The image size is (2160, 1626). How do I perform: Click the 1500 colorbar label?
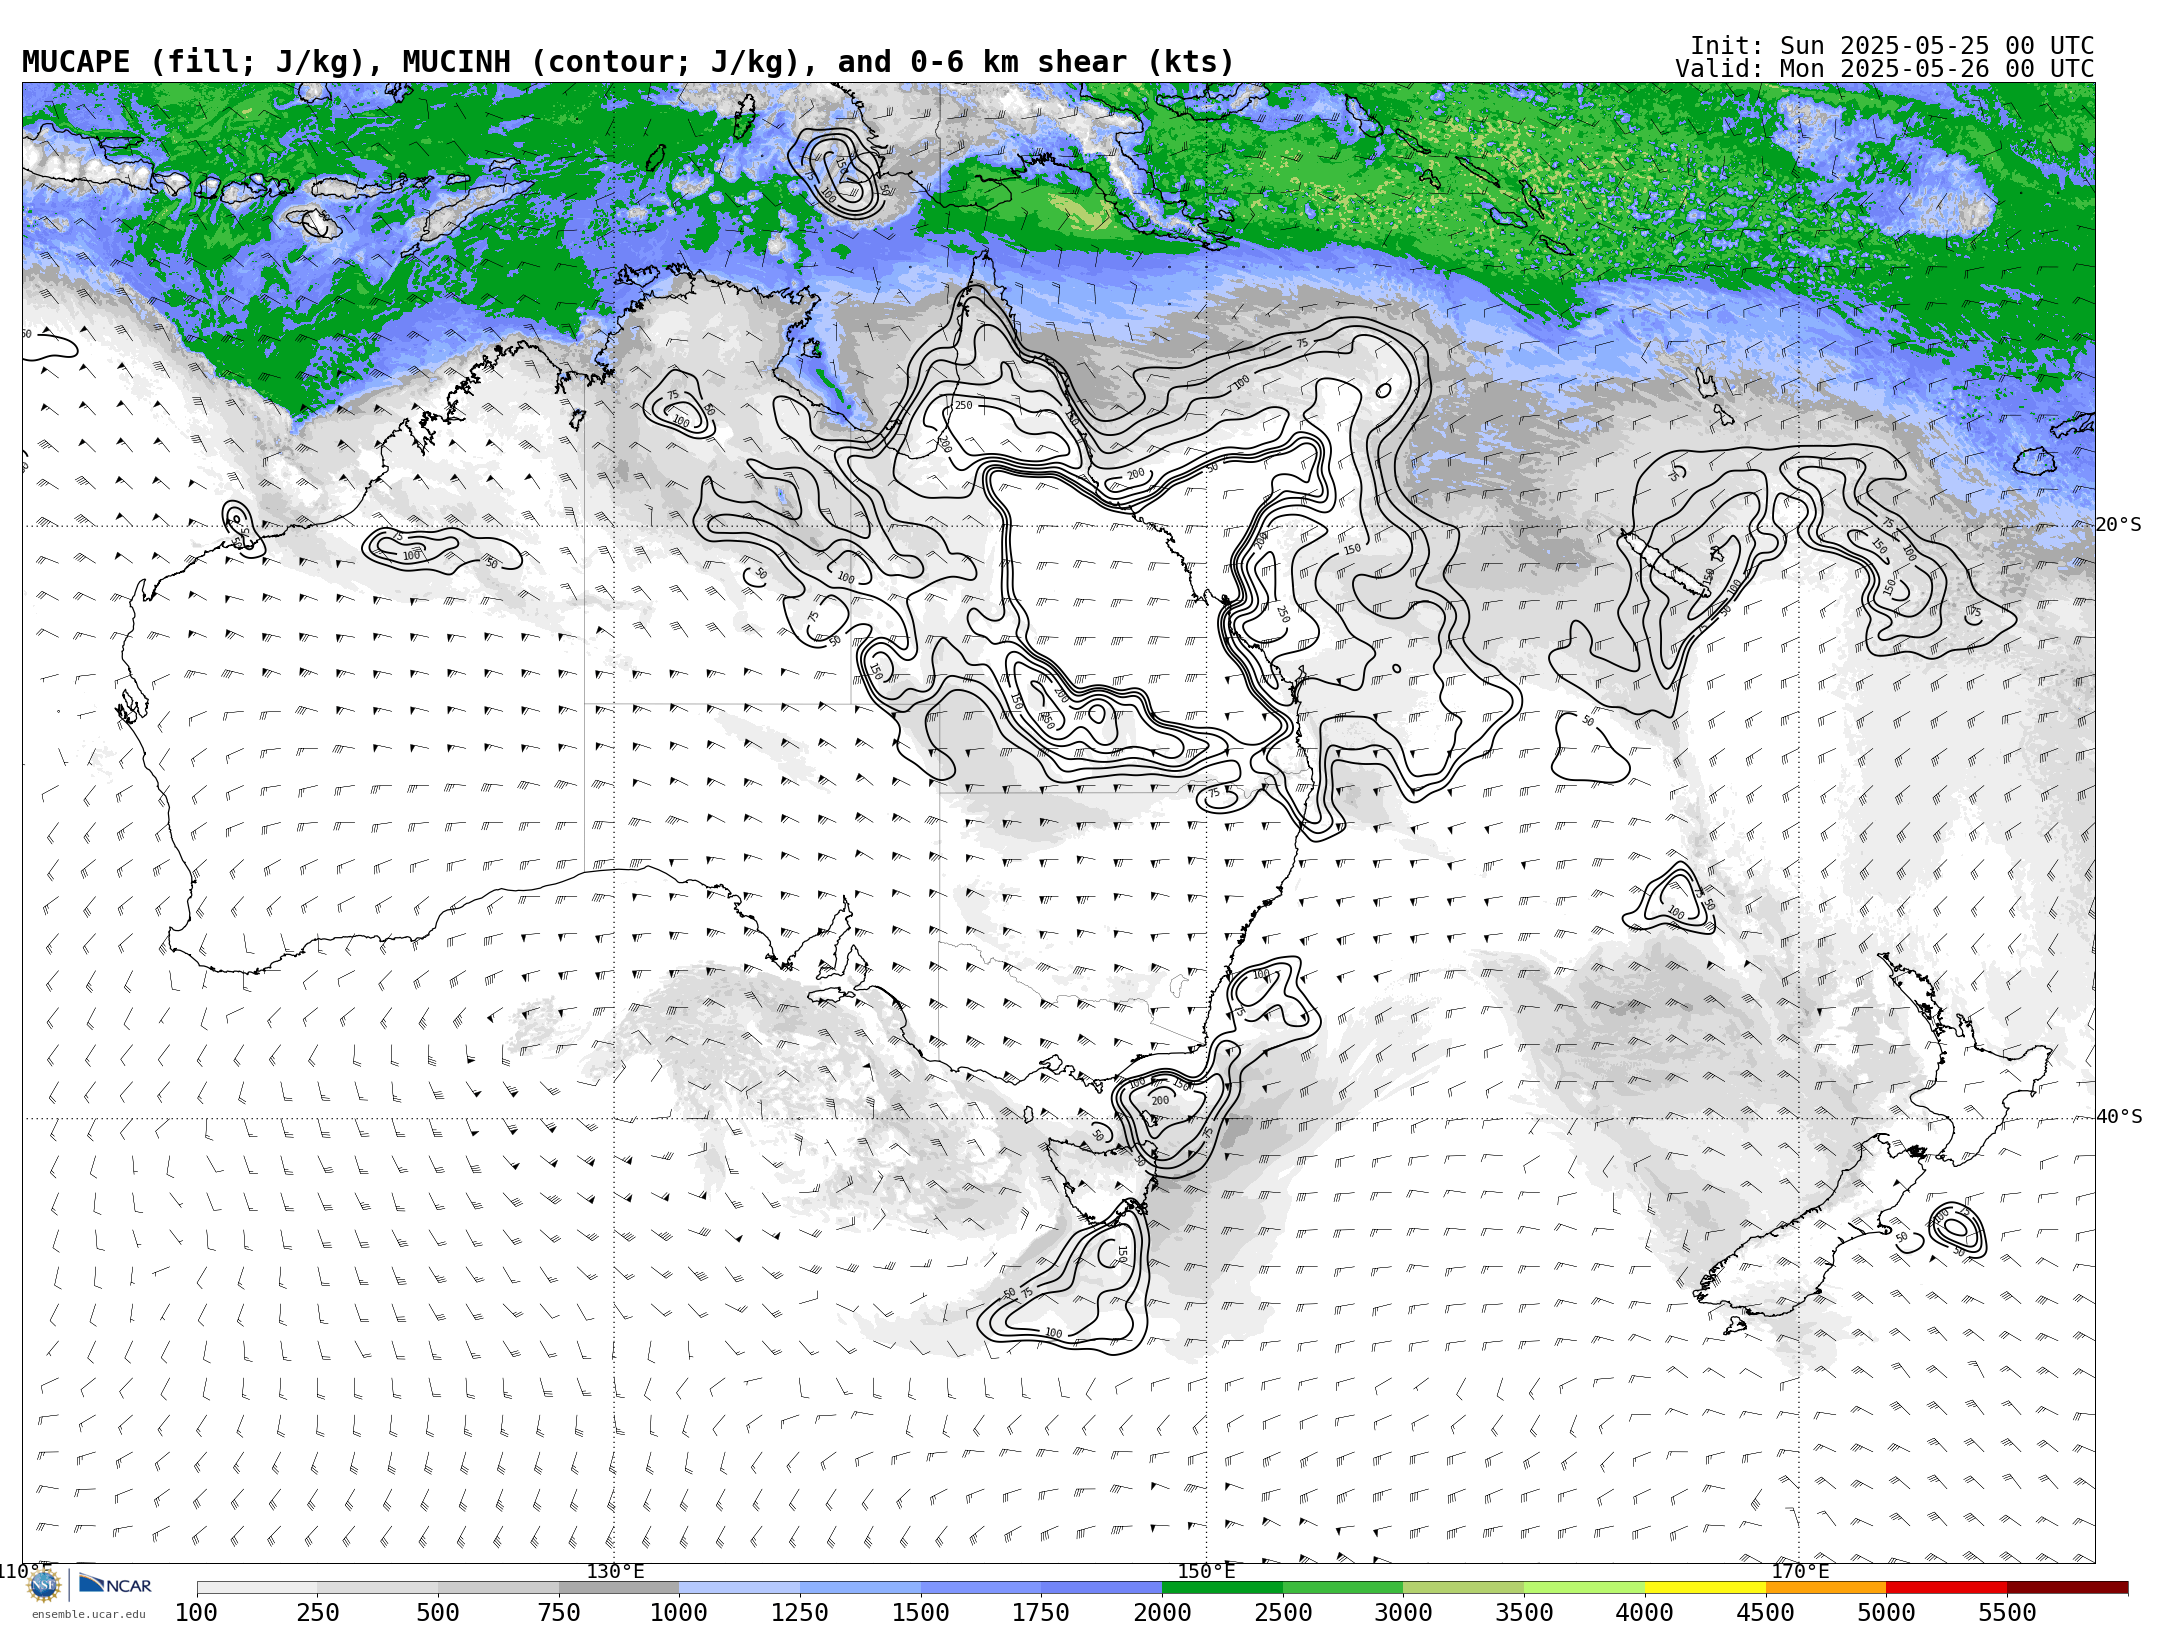[x=921, y=1612]
